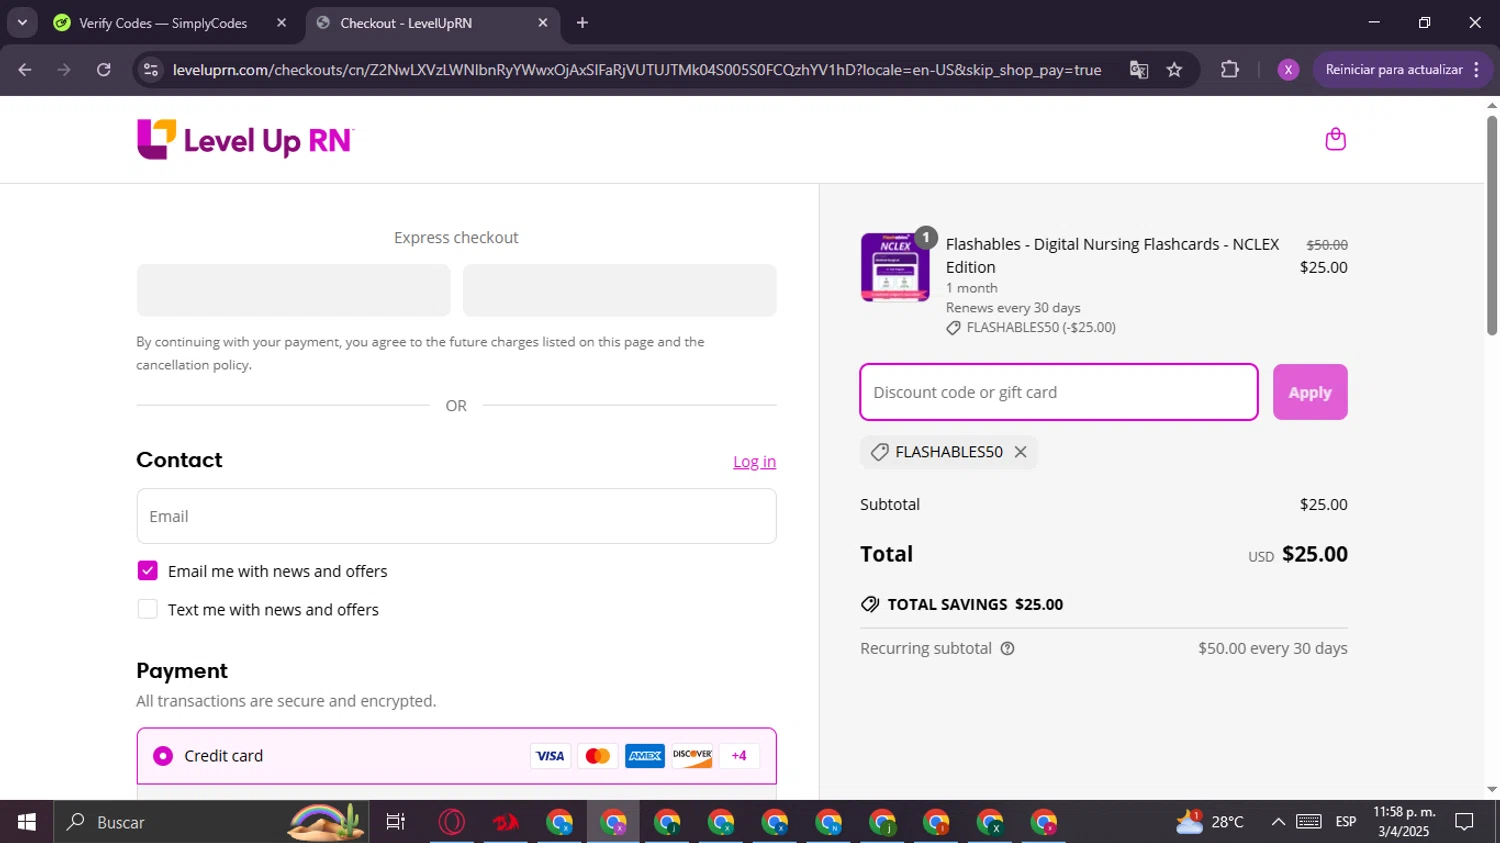Viewport: 1500px width, 843px height.
Task: Open the notification center icon
Action: 1465,822
